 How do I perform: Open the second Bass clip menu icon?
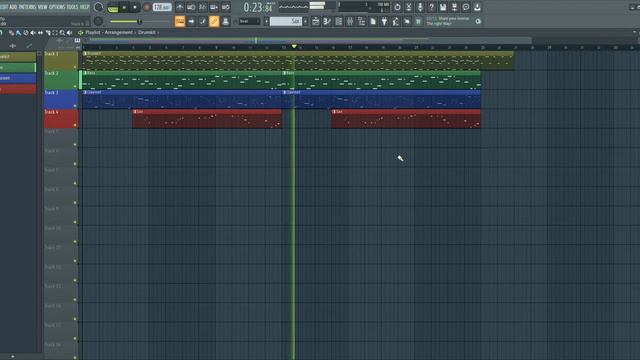(284, 73)
